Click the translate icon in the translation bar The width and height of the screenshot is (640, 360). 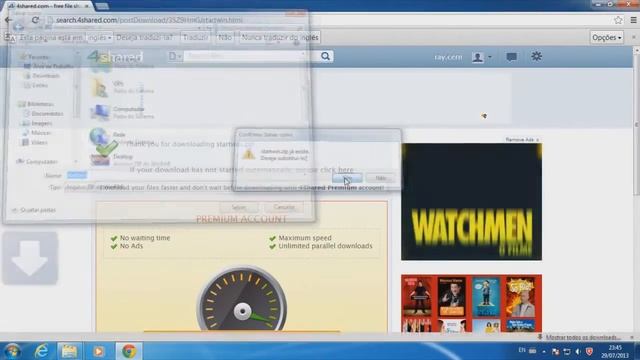pyautogui.click(x=10, y=38)
